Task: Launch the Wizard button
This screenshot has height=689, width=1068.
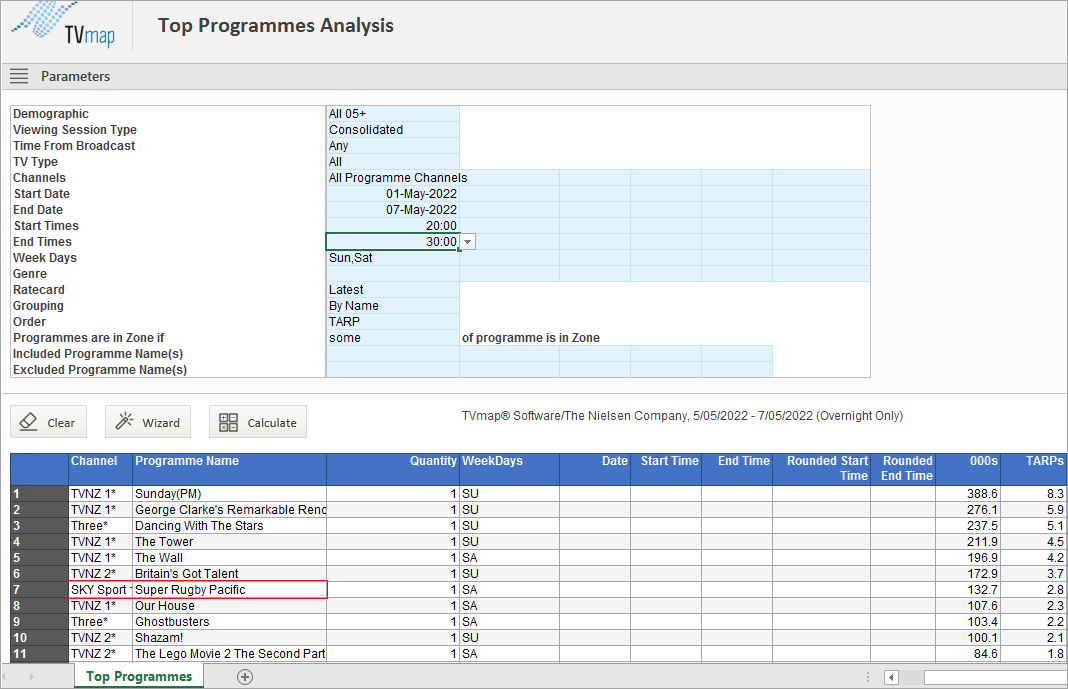Action: click(x=148, y=422)
